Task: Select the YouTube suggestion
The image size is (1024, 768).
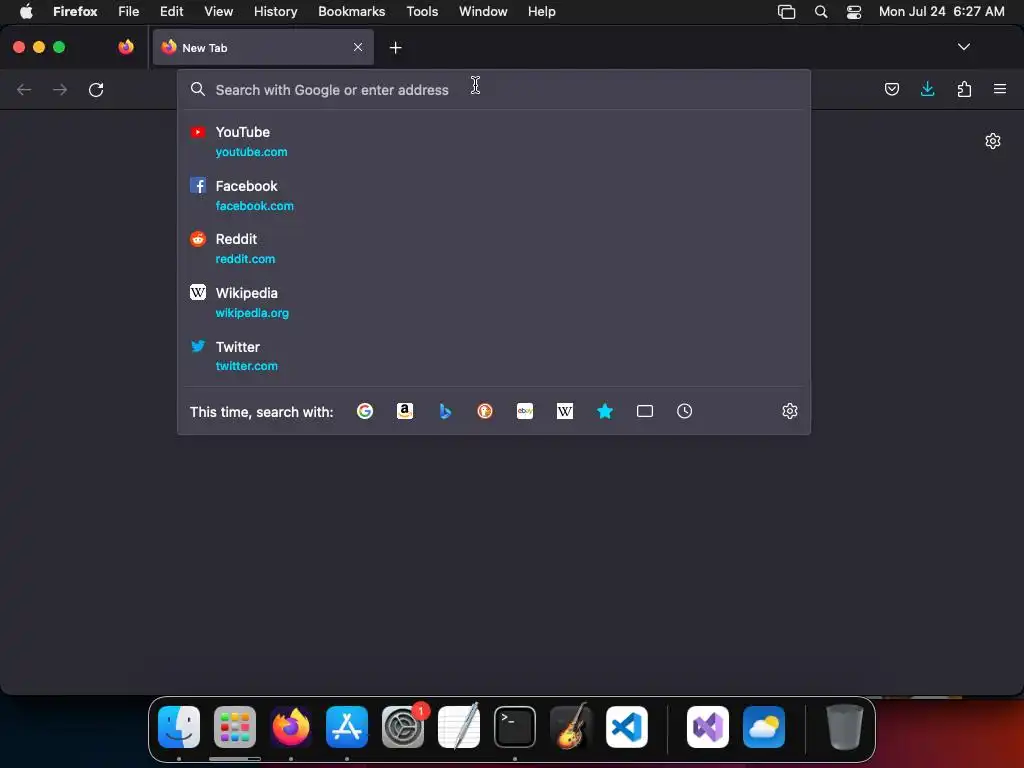Action: pyautogui.click(x=494, y=141)
